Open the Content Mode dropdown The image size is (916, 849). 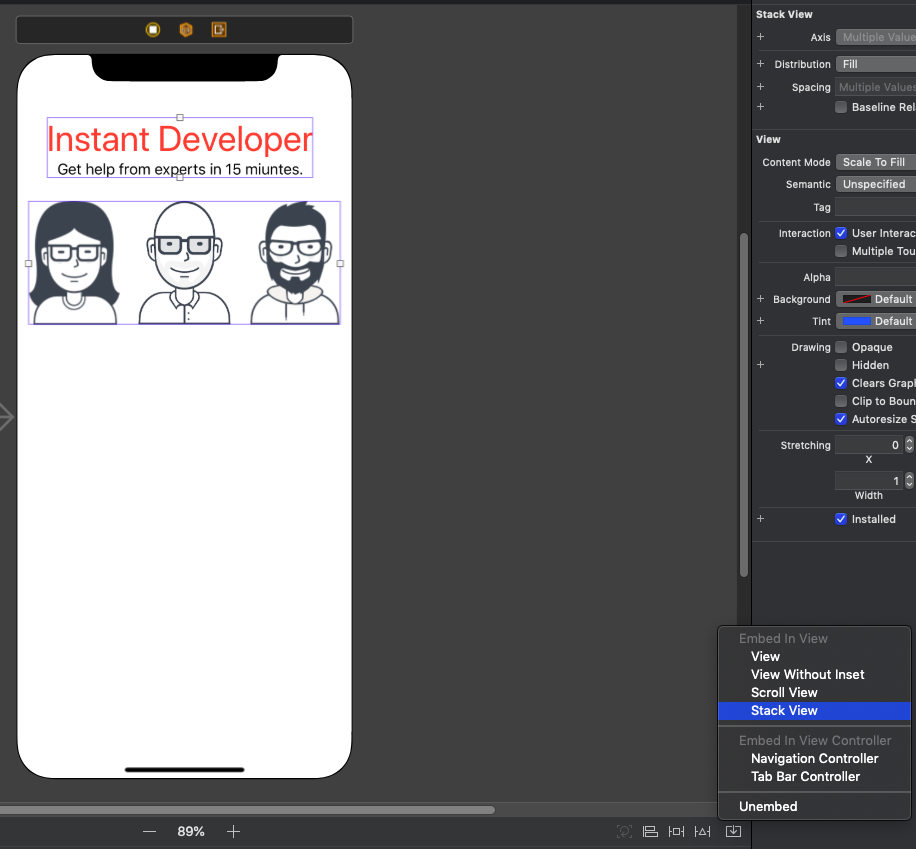[x=876, y=162]
